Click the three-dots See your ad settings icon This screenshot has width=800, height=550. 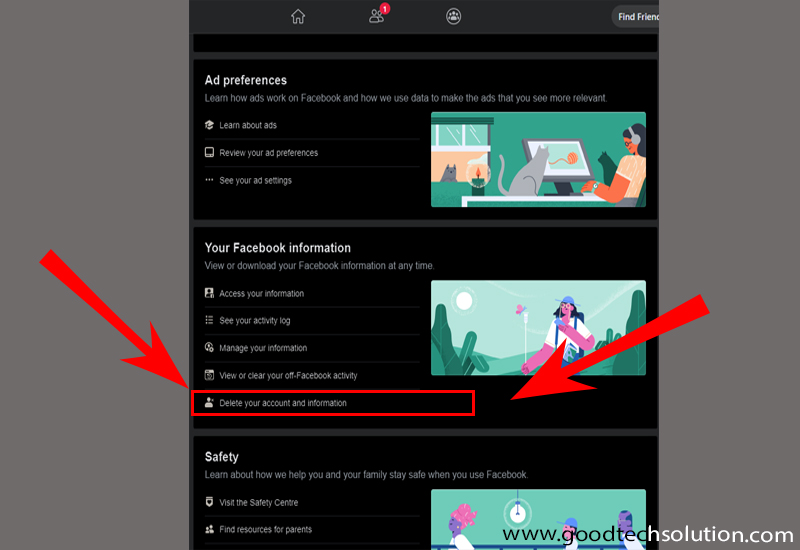(209, 180)
